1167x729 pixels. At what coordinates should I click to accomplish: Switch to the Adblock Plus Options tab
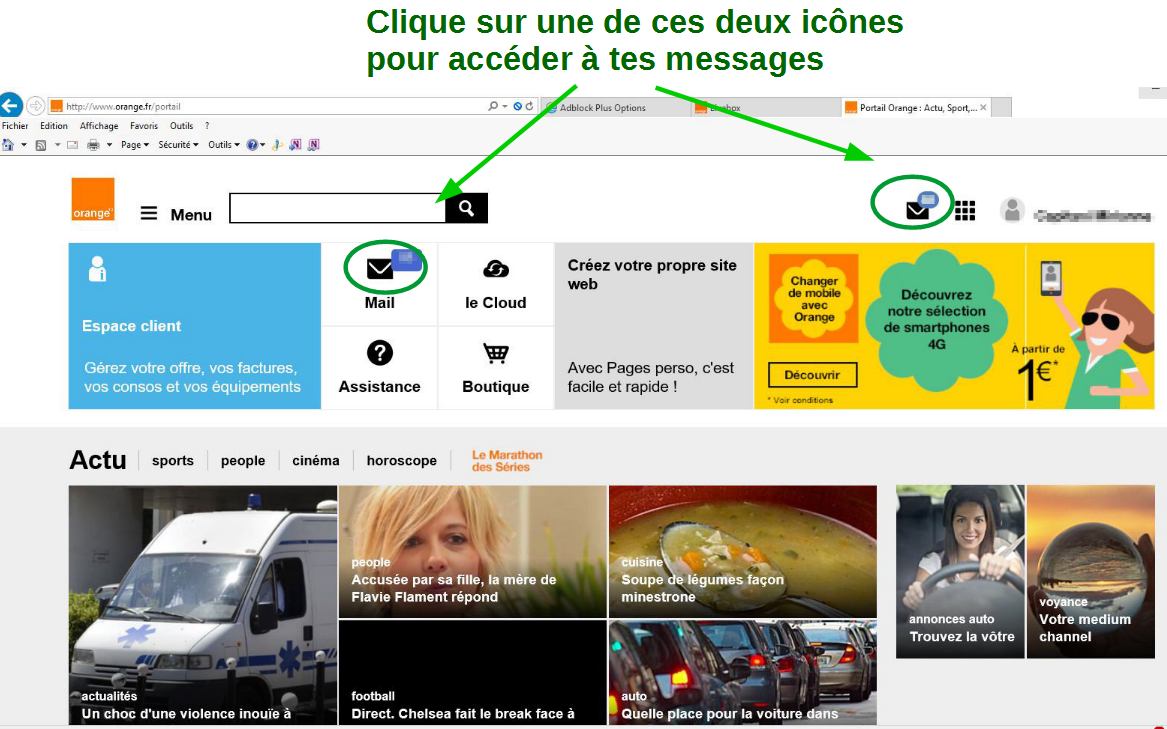coord(617,107)
